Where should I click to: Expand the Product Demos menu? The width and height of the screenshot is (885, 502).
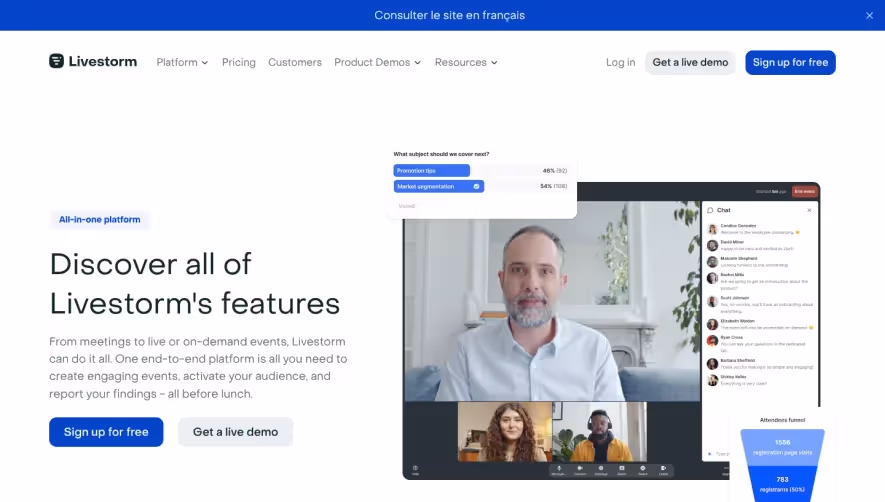coord(378,62)
